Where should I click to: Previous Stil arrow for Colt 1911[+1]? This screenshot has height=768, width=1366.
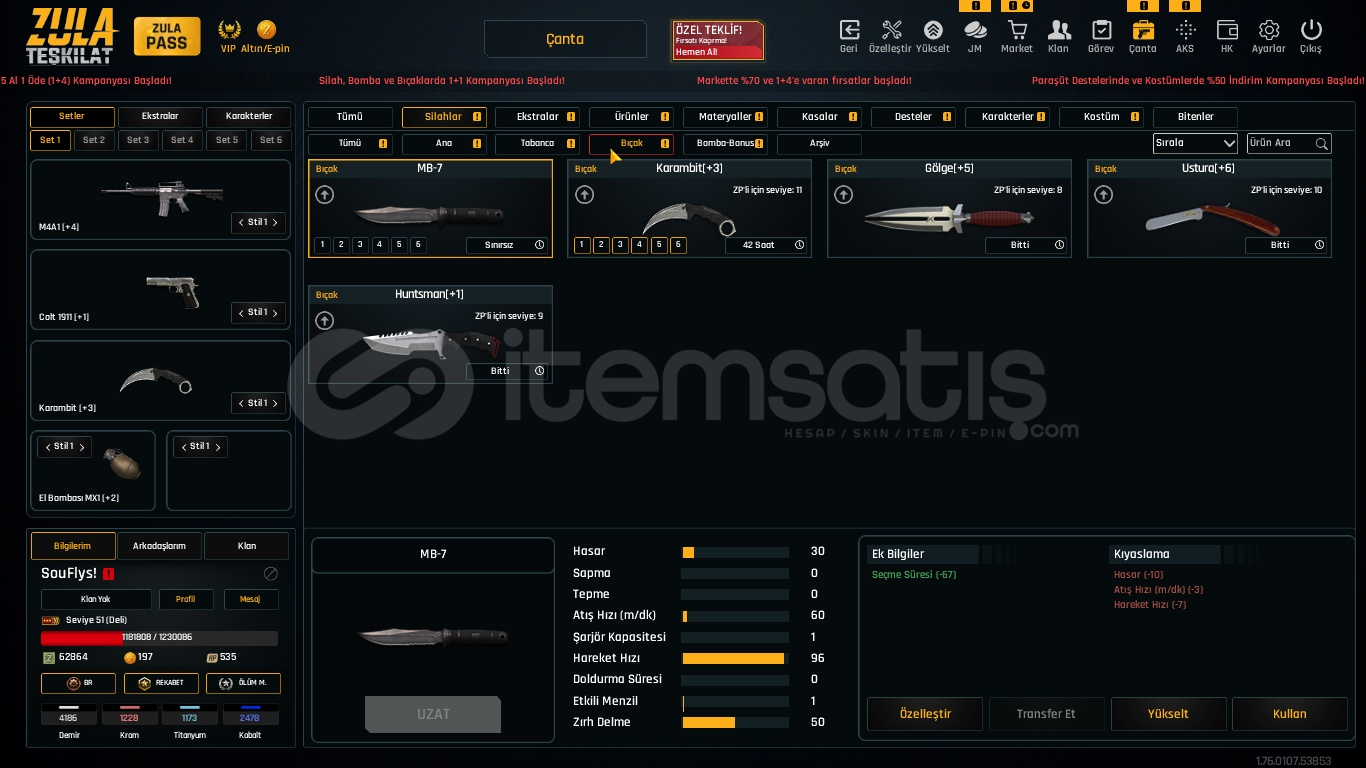240,312
